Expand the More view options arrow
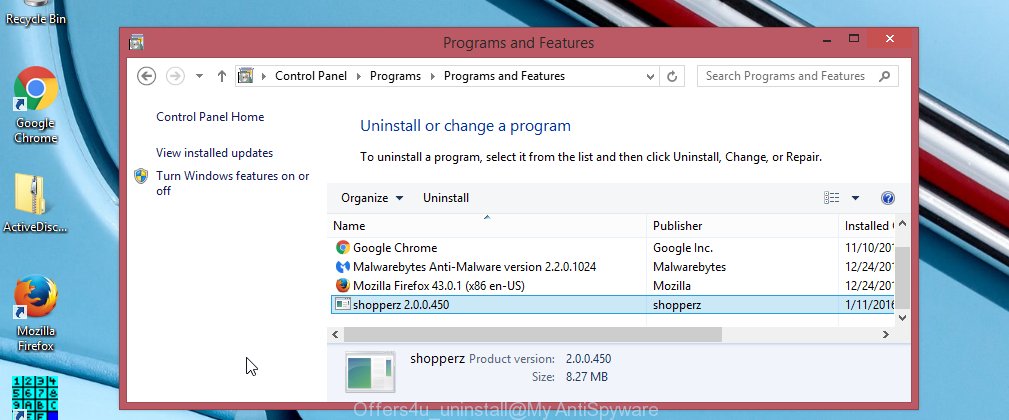 [x=855, y=198]
